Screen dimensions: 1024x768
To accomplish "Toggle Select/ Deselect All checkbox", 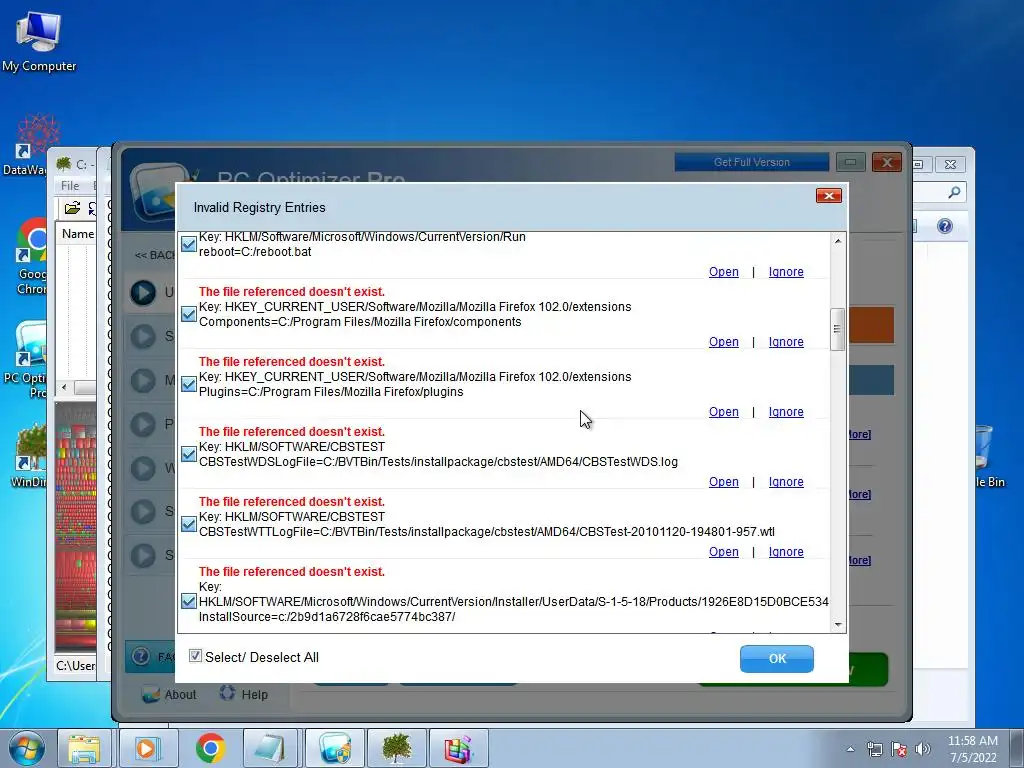I will 195,656.
